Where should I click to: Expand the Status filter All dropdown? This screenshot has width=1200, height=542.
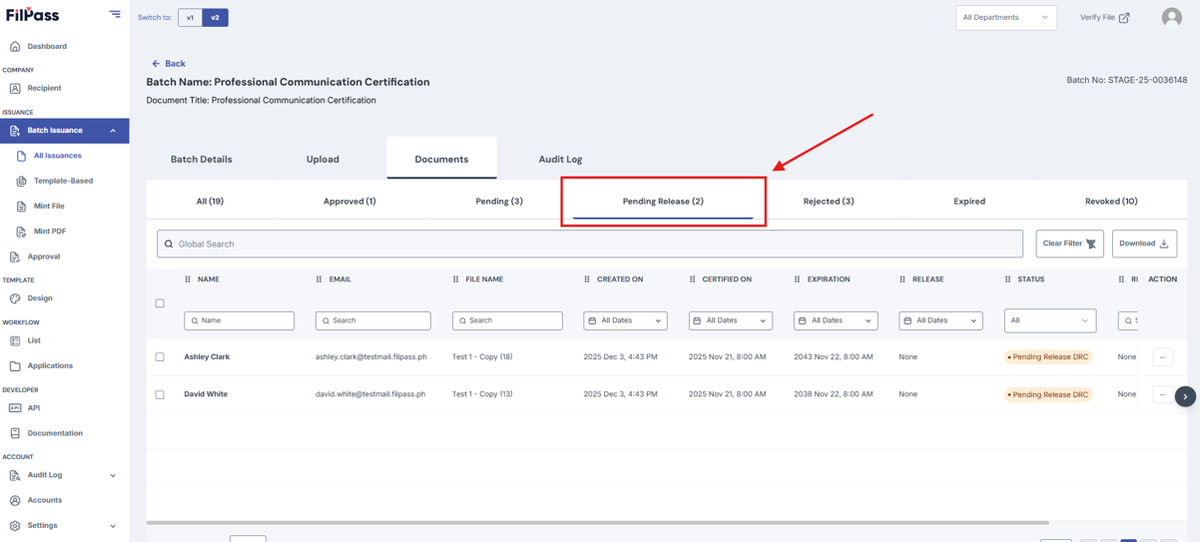click(1050, 321)
